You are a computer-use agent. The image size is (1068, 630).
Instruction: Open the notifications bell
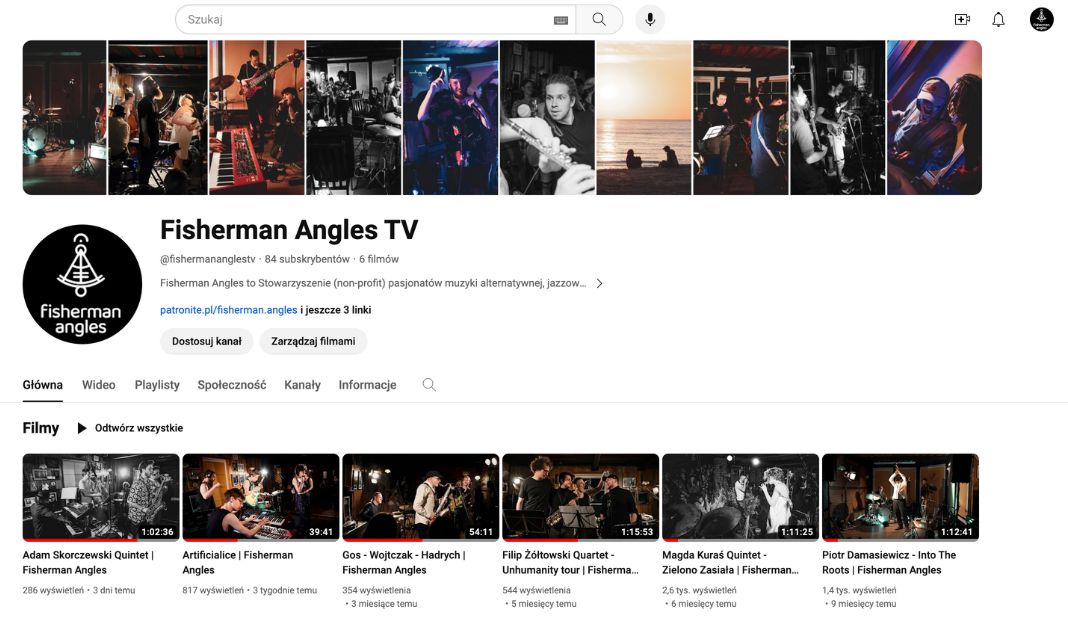coord(998,19)
